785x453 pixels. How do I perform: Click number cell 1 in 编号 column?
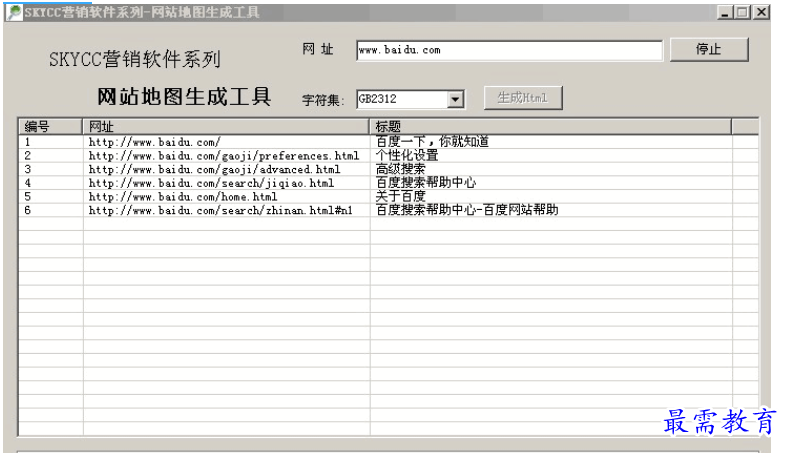click(28, 142)
